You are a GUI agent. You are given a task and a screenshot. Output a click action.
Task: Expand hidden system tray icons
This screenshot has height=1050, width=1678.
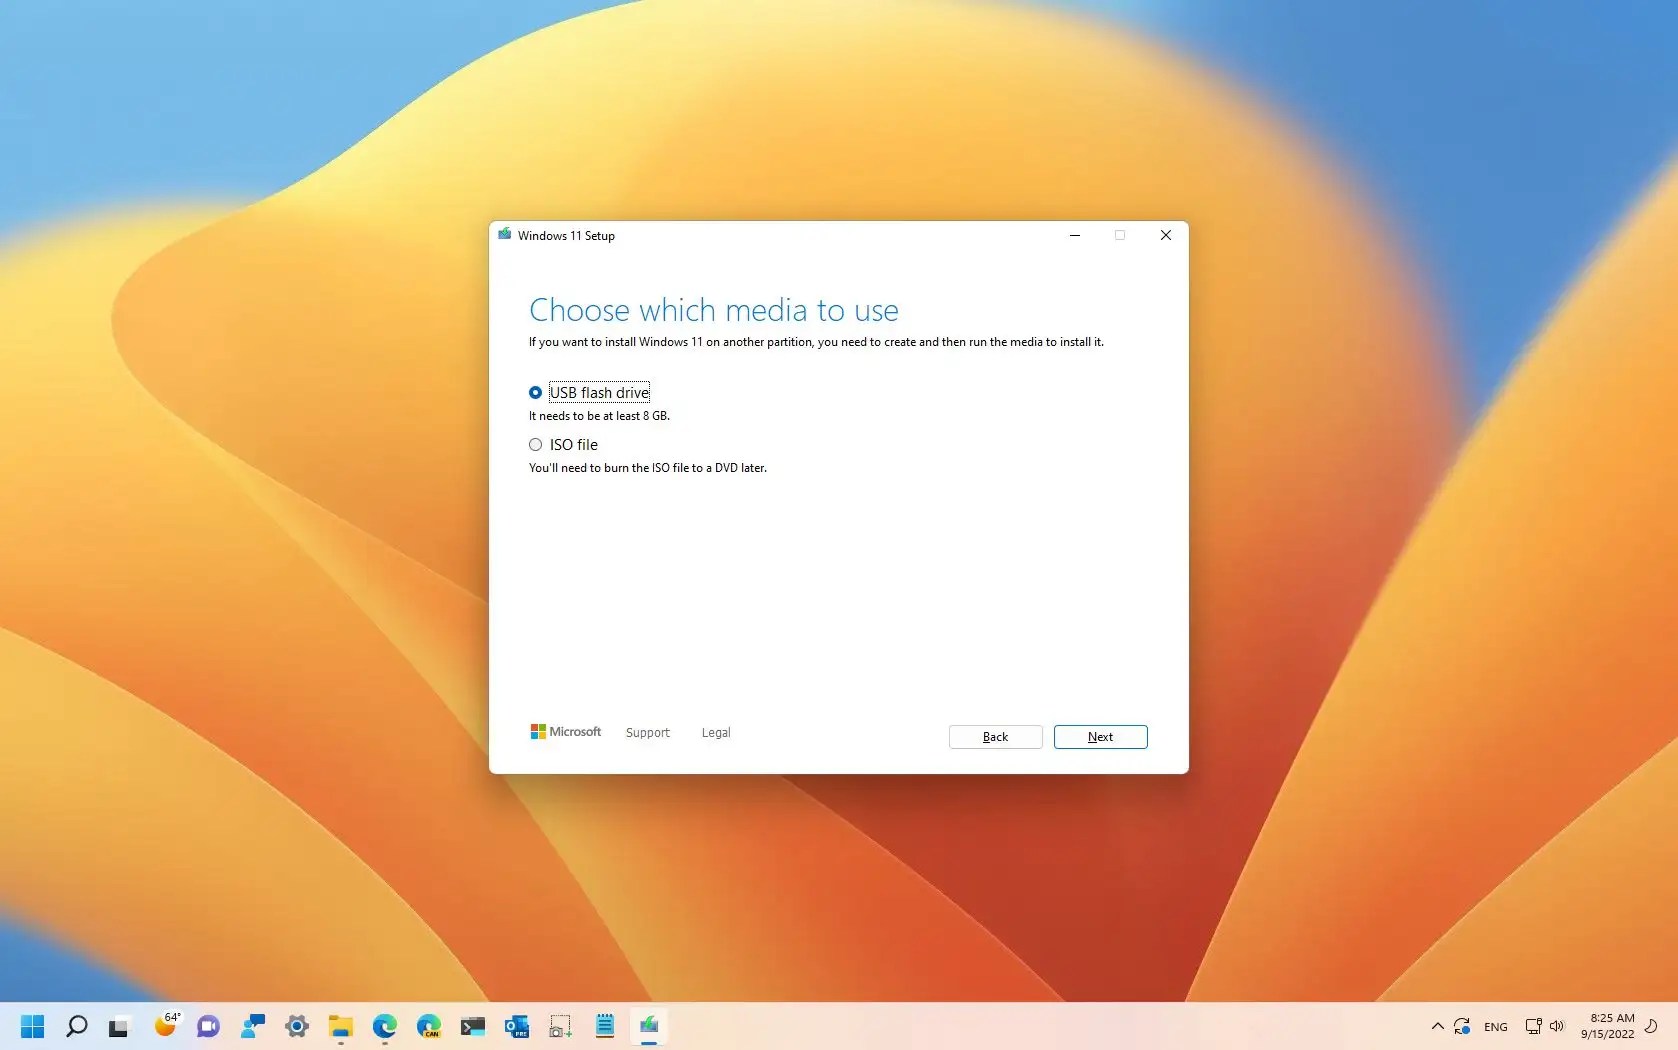point(1438,1026)
